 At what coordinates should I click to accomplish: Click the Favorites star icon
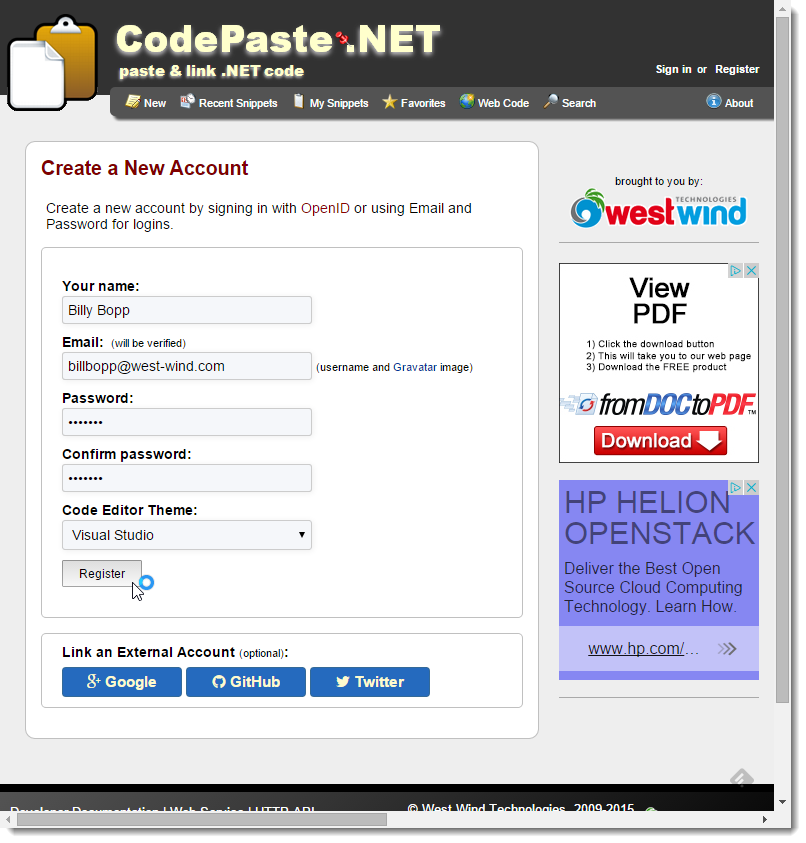pyautogui.click(x=390, y=102)
